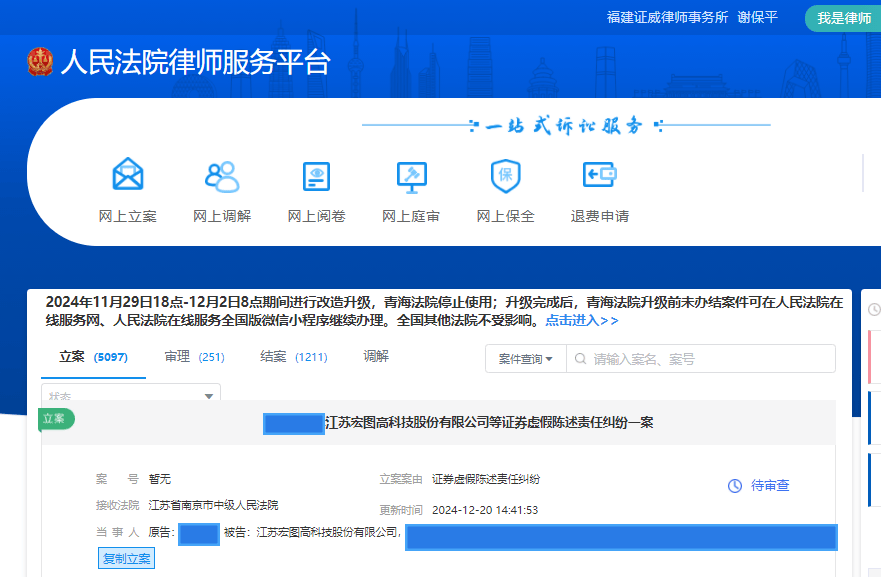
Task: Switch to the 结案 (1211) tab
Action: pos(294,357)
